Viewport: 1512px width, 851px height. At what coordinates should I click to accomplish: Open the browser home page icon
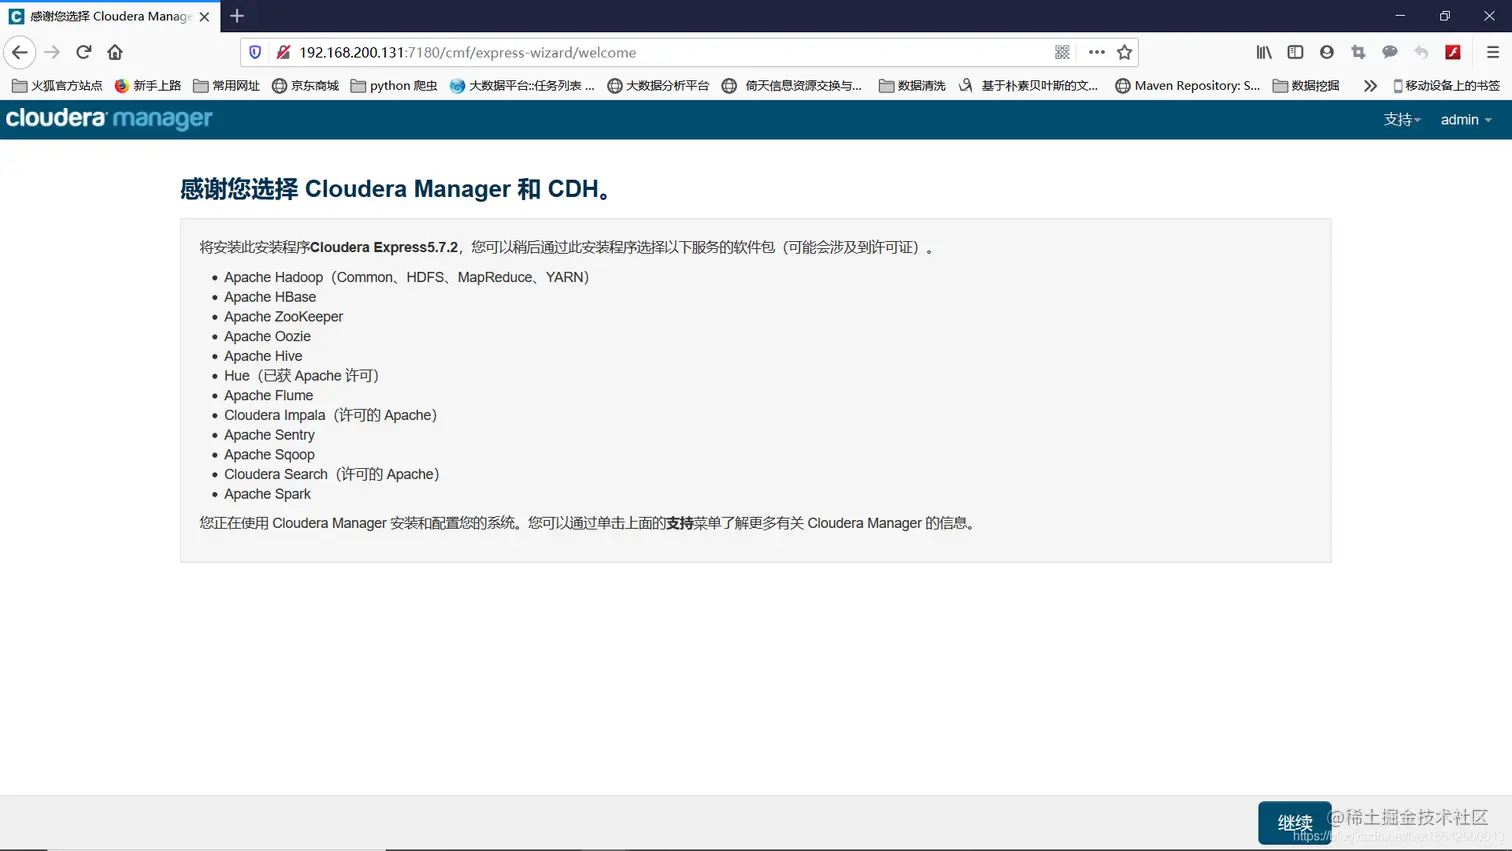click(115, 52)
